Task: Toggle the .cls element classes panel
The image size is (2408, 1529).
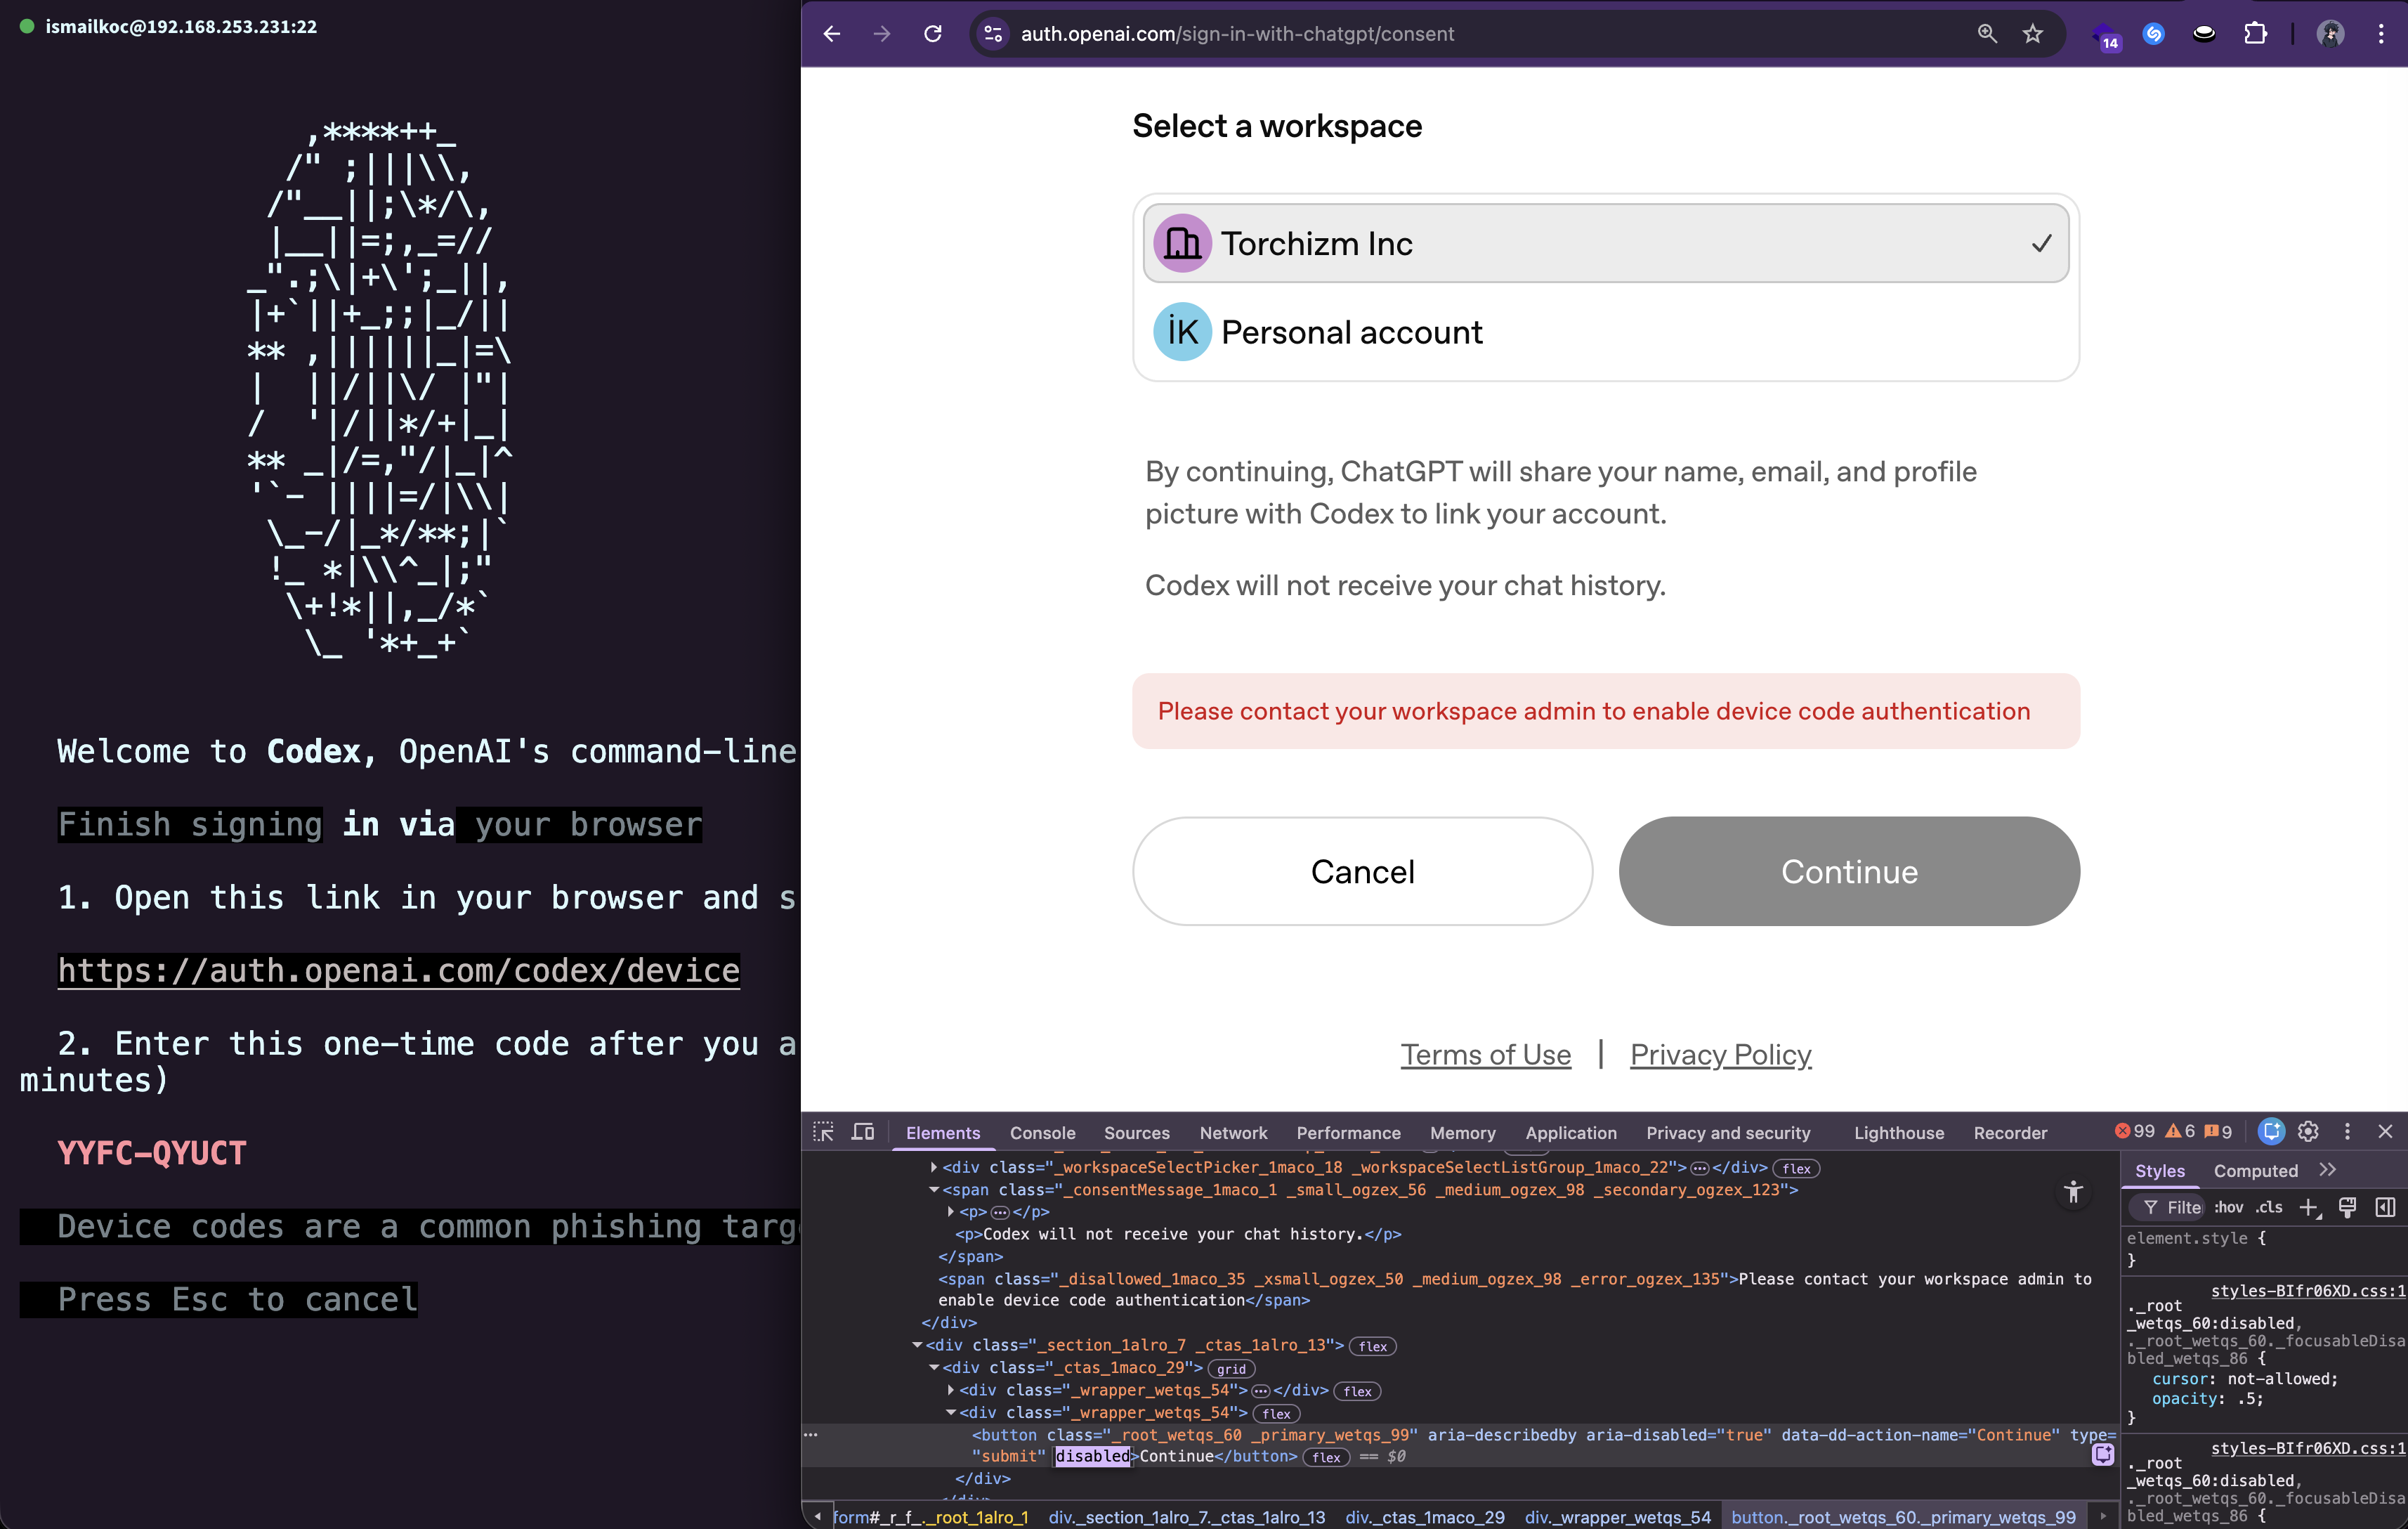Action: [2269, 1207]
